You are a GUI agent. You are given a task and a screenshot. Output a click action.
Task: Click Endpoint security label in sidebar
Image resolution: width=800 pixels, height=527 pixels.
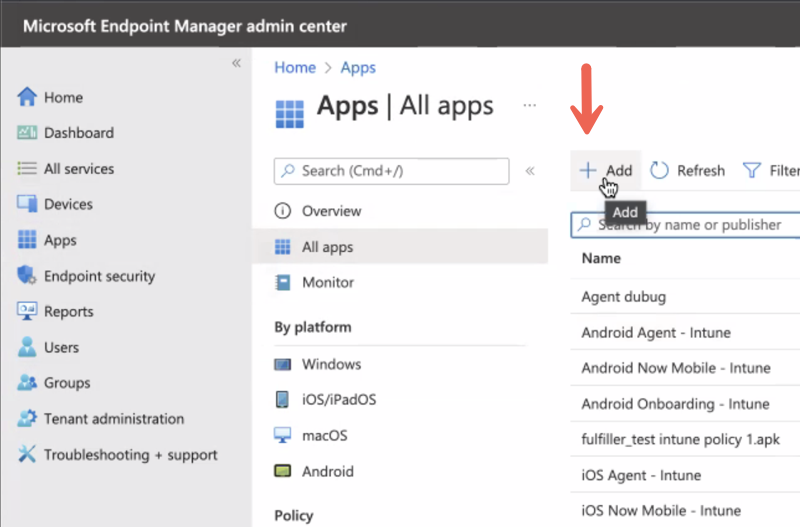point(99,276)
